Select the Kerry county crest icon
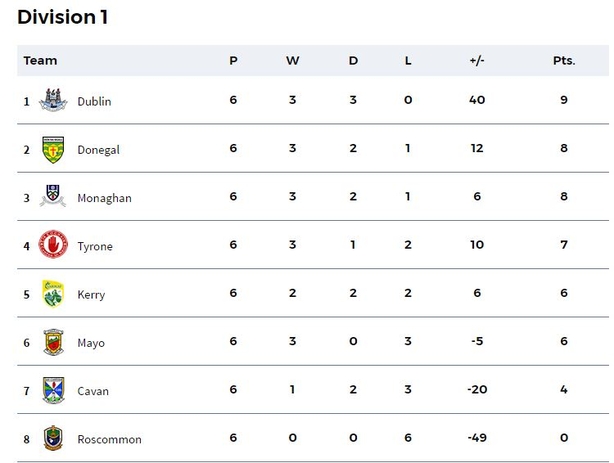The height and width of the screenshot is (463, 614). click(x=53, y=294)
